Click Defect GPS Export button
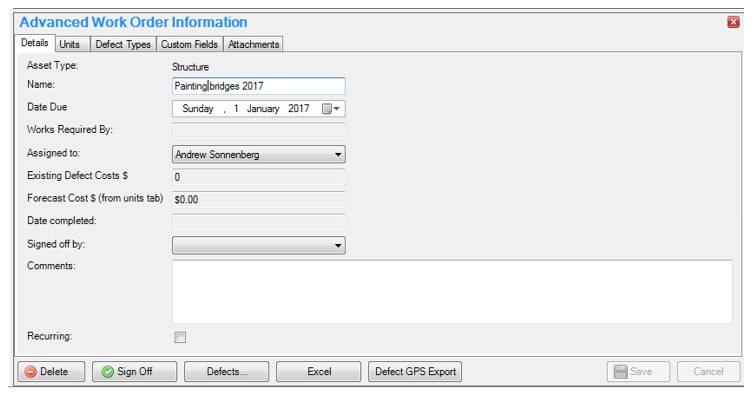The width and height of the screenshot is (755, 403). coord(415,371)
